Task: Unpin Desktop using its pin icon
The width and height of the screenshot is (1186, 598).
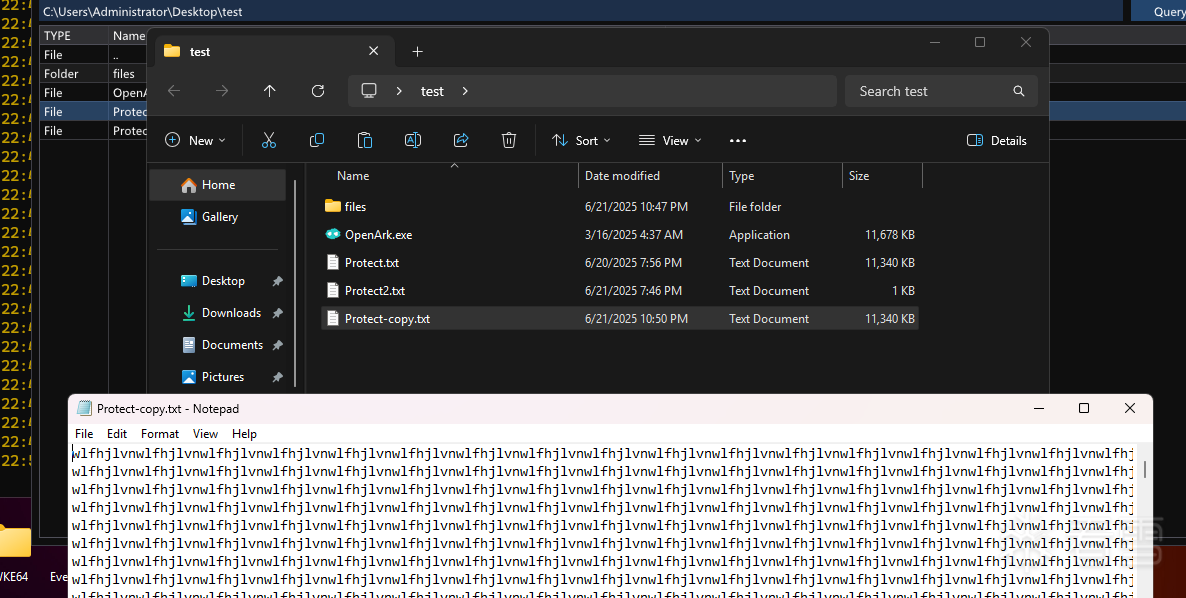Action: (x=278, y=281)
